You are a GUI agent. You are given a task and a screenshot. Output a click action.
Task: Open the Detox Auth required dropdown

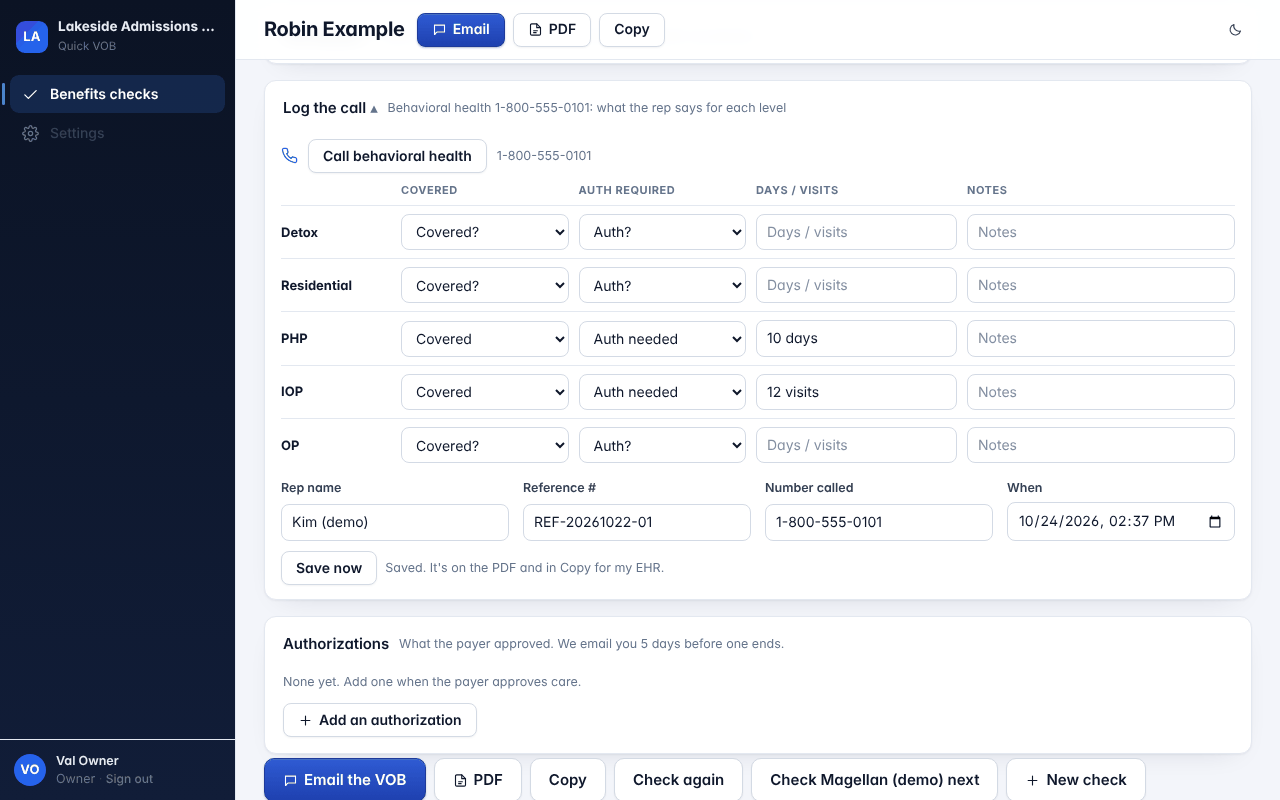click(662, 232)
